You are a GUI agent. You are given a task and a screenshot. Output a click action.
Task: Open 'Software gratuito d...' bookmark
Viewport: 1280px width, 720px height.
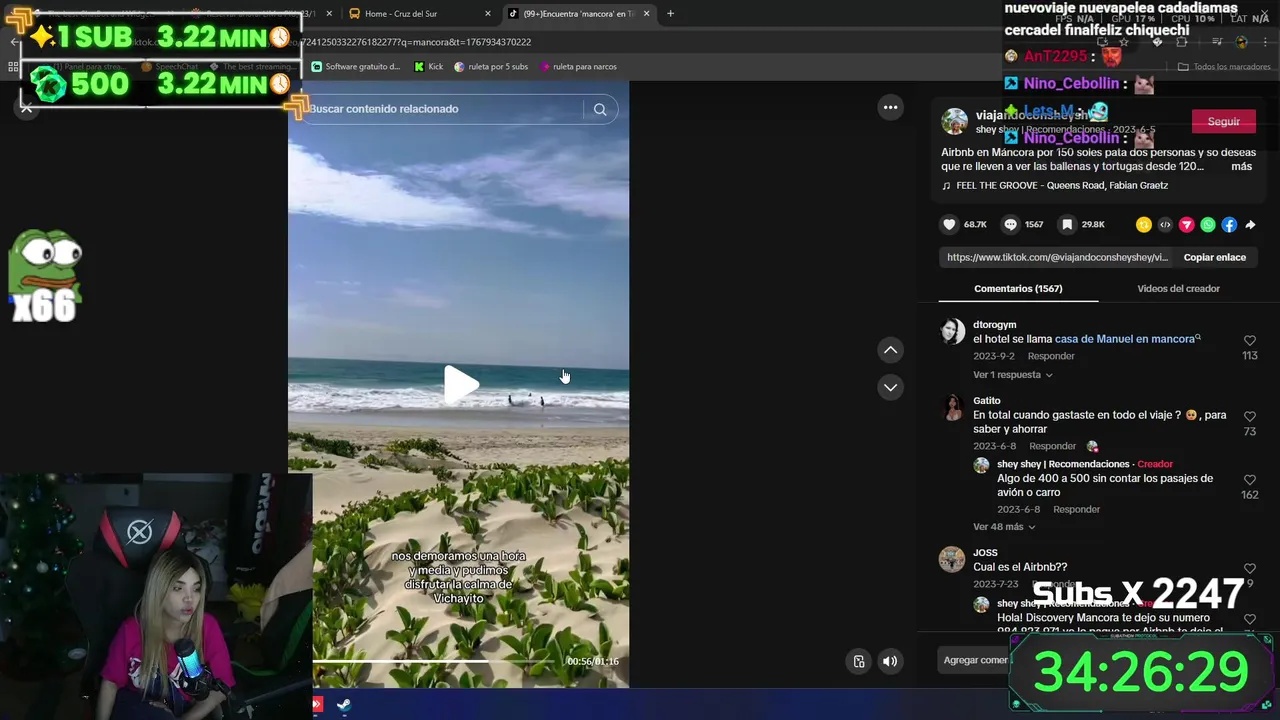pos(356,67)
